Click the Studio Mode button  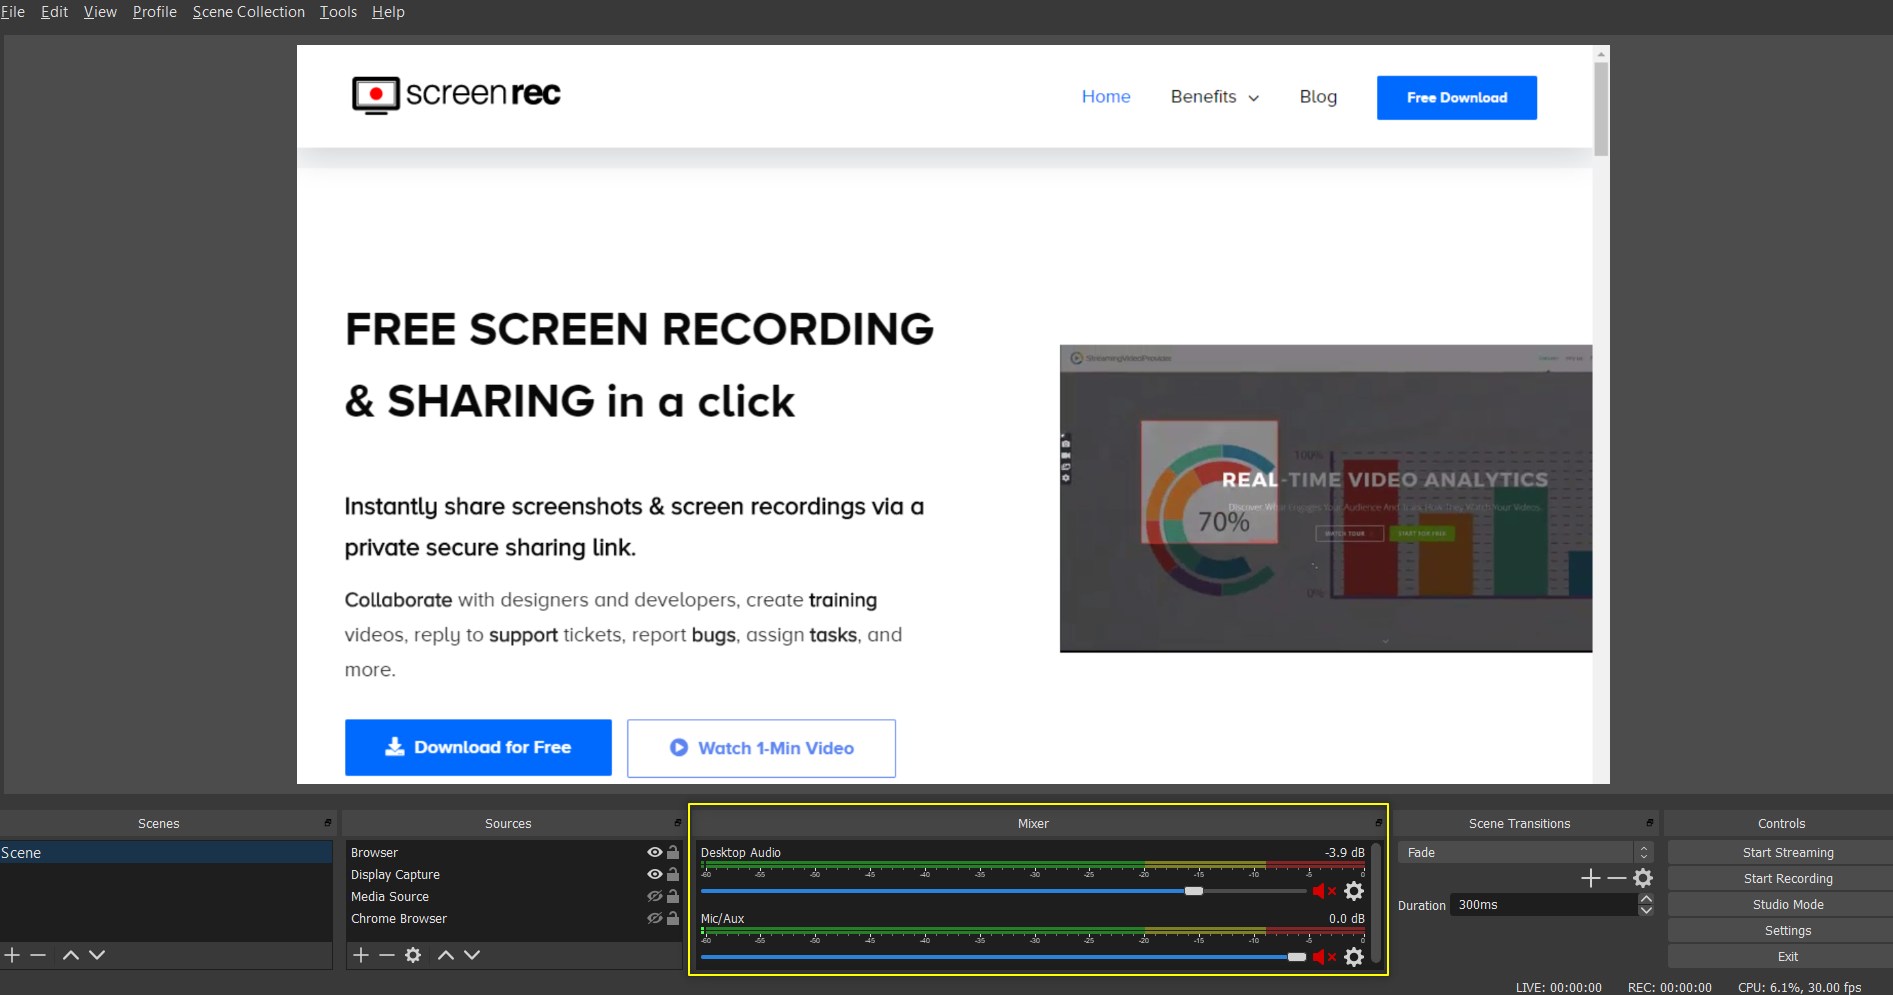coord(1787,904)
